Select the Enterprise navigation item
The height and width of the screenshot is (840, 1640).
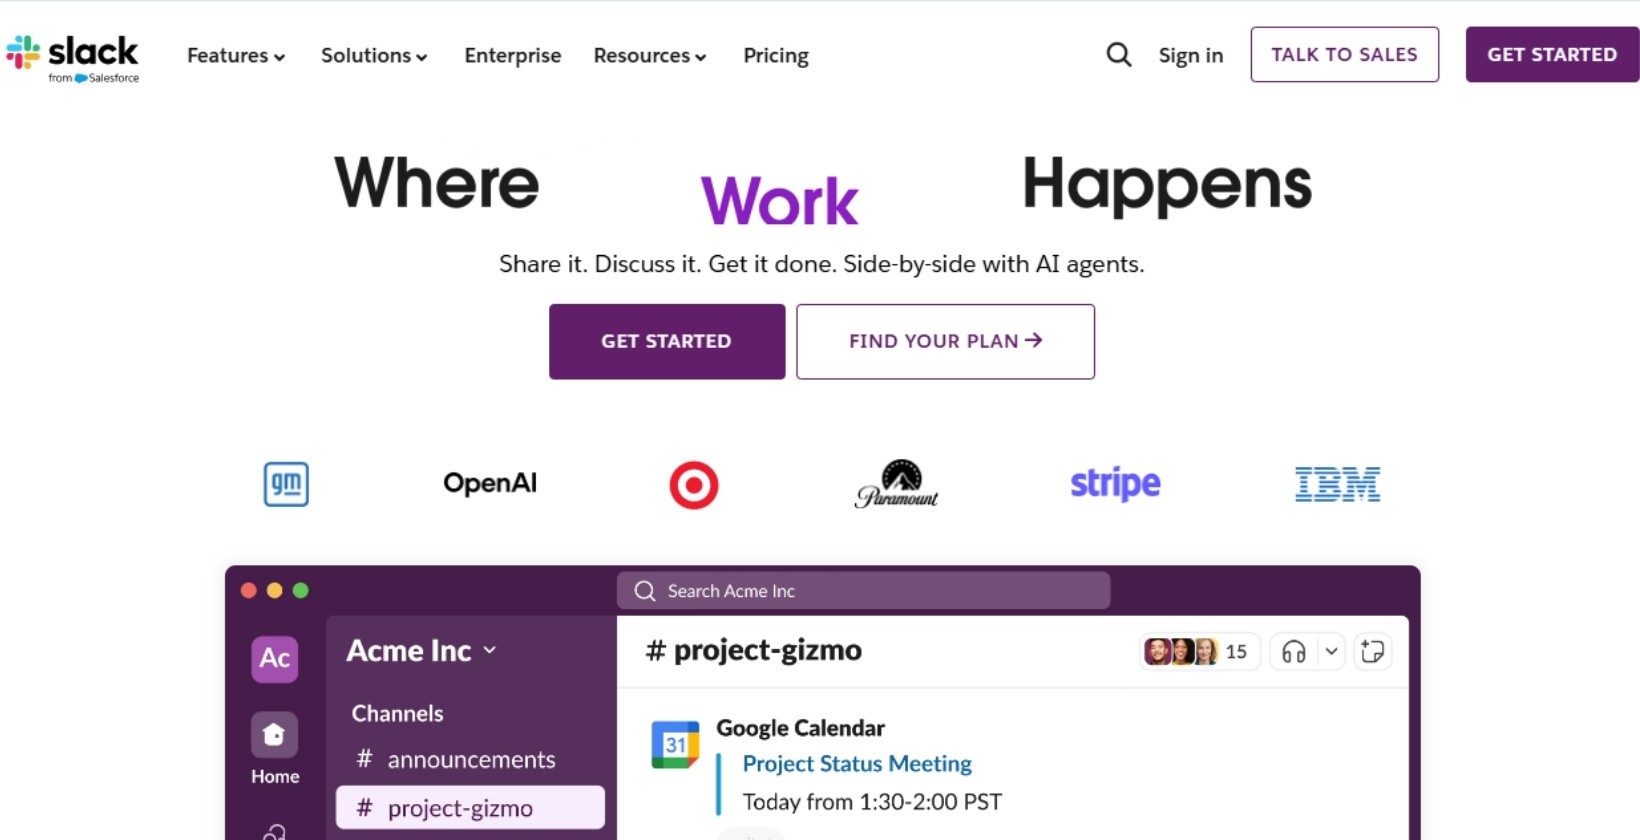point(512,56)
